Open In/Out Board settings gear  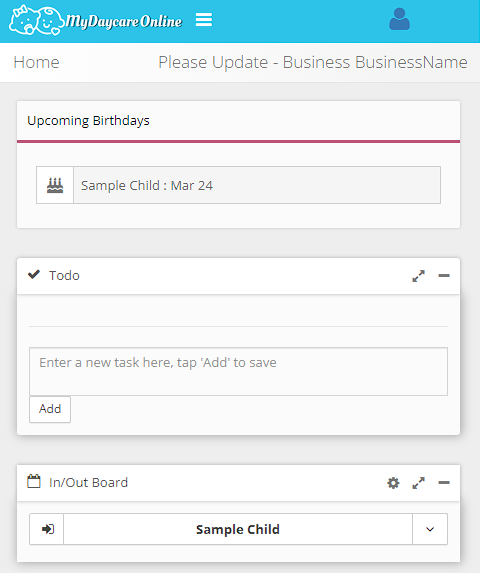(x=393, y=483)
